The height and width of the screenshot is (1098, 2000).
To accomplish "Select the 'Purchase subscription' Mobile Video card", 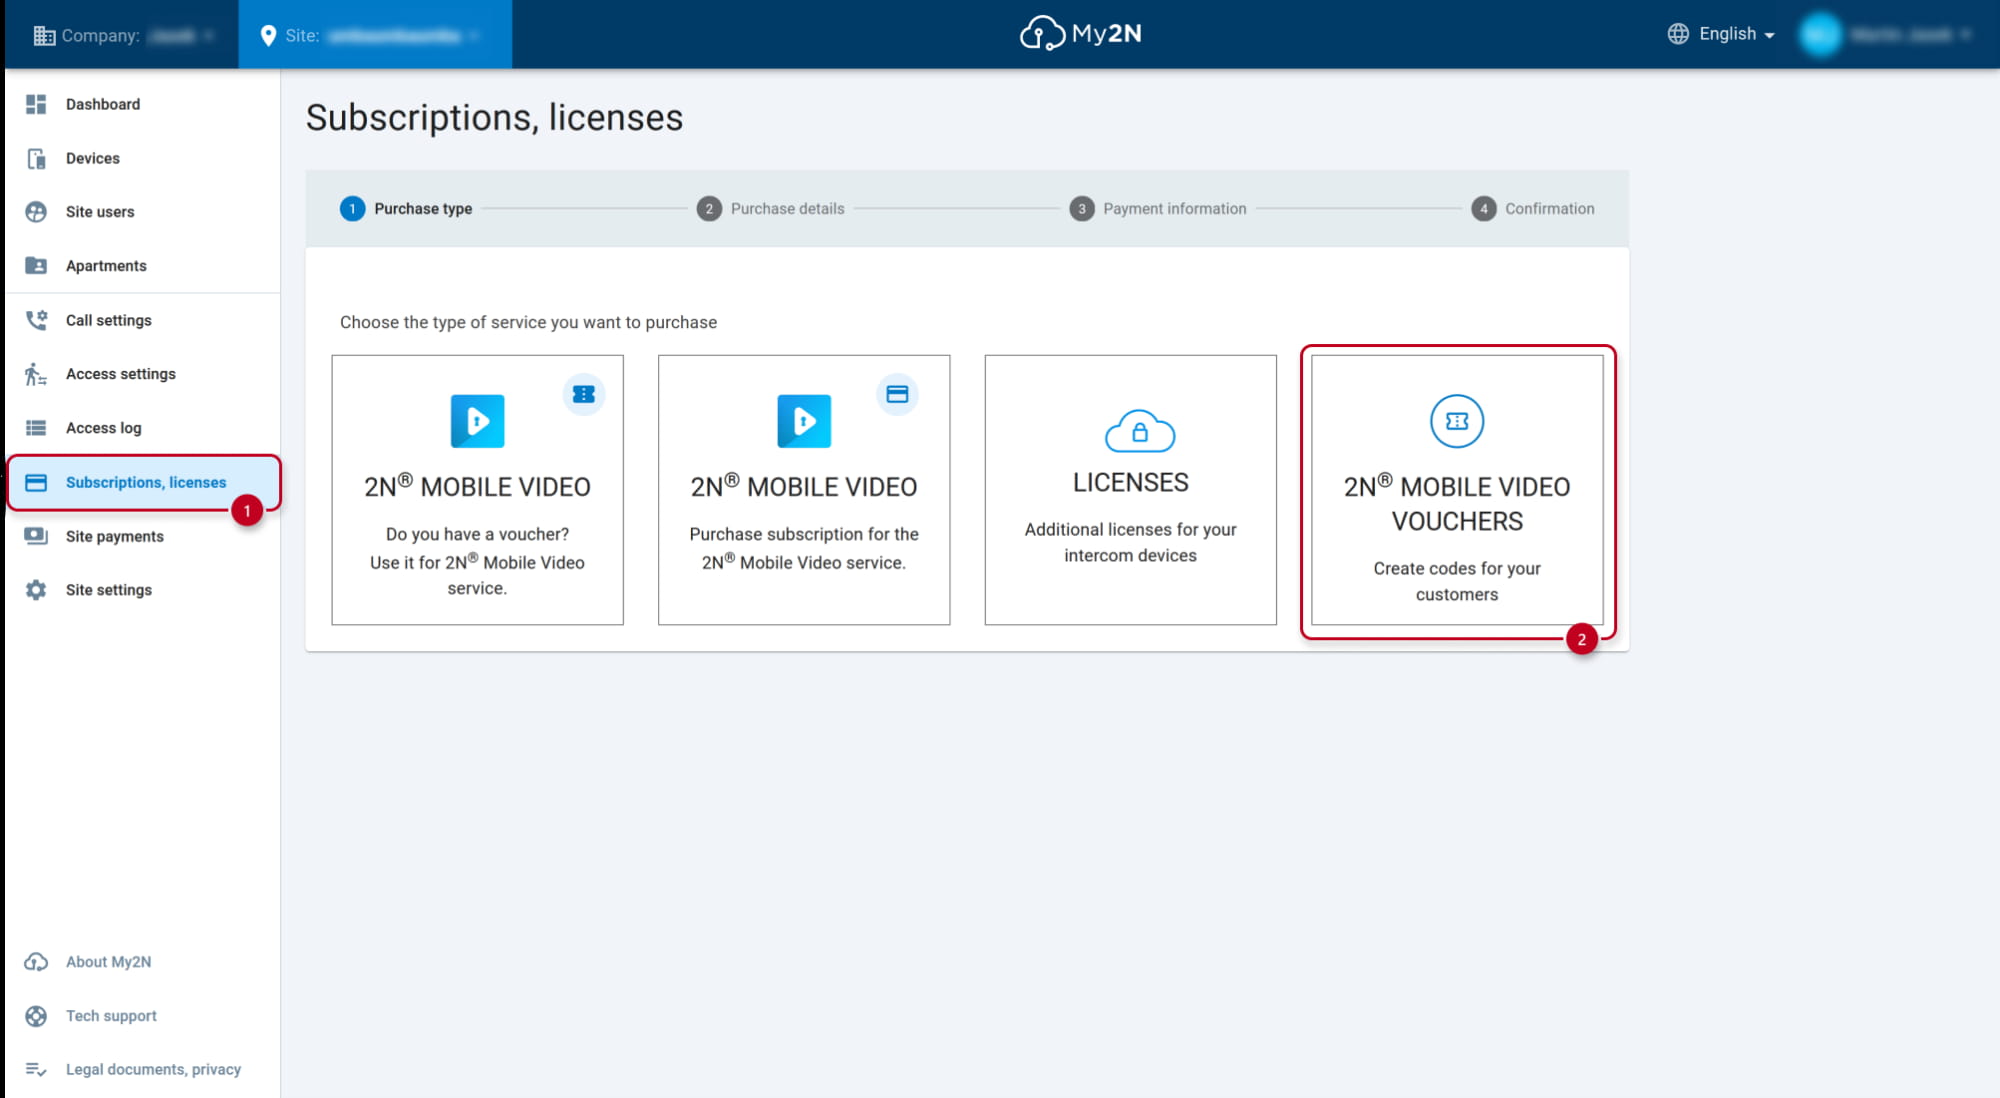I will 804,490.
